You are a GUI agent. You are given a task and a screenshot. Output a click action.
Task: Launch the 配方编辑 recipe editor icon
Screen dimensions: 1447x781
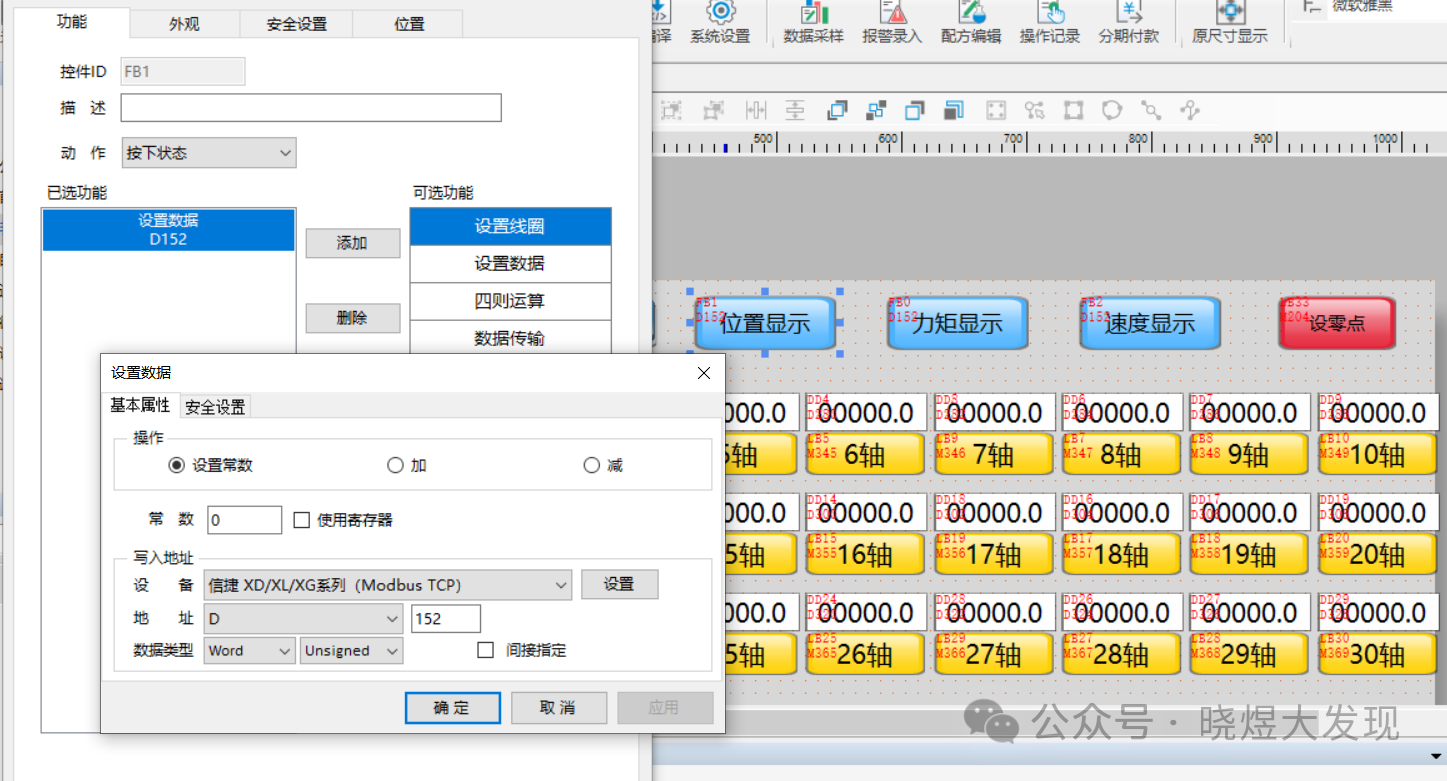971,14
